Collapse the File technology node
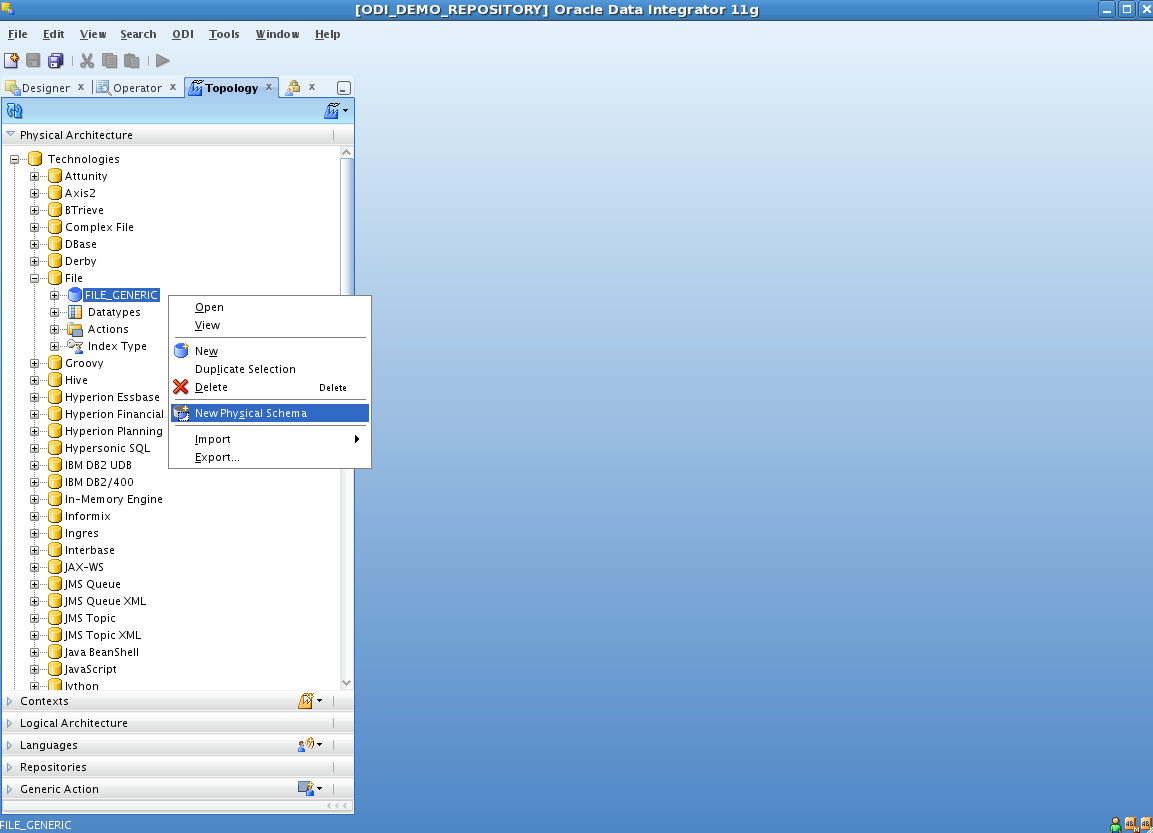 tap(34, 278)
